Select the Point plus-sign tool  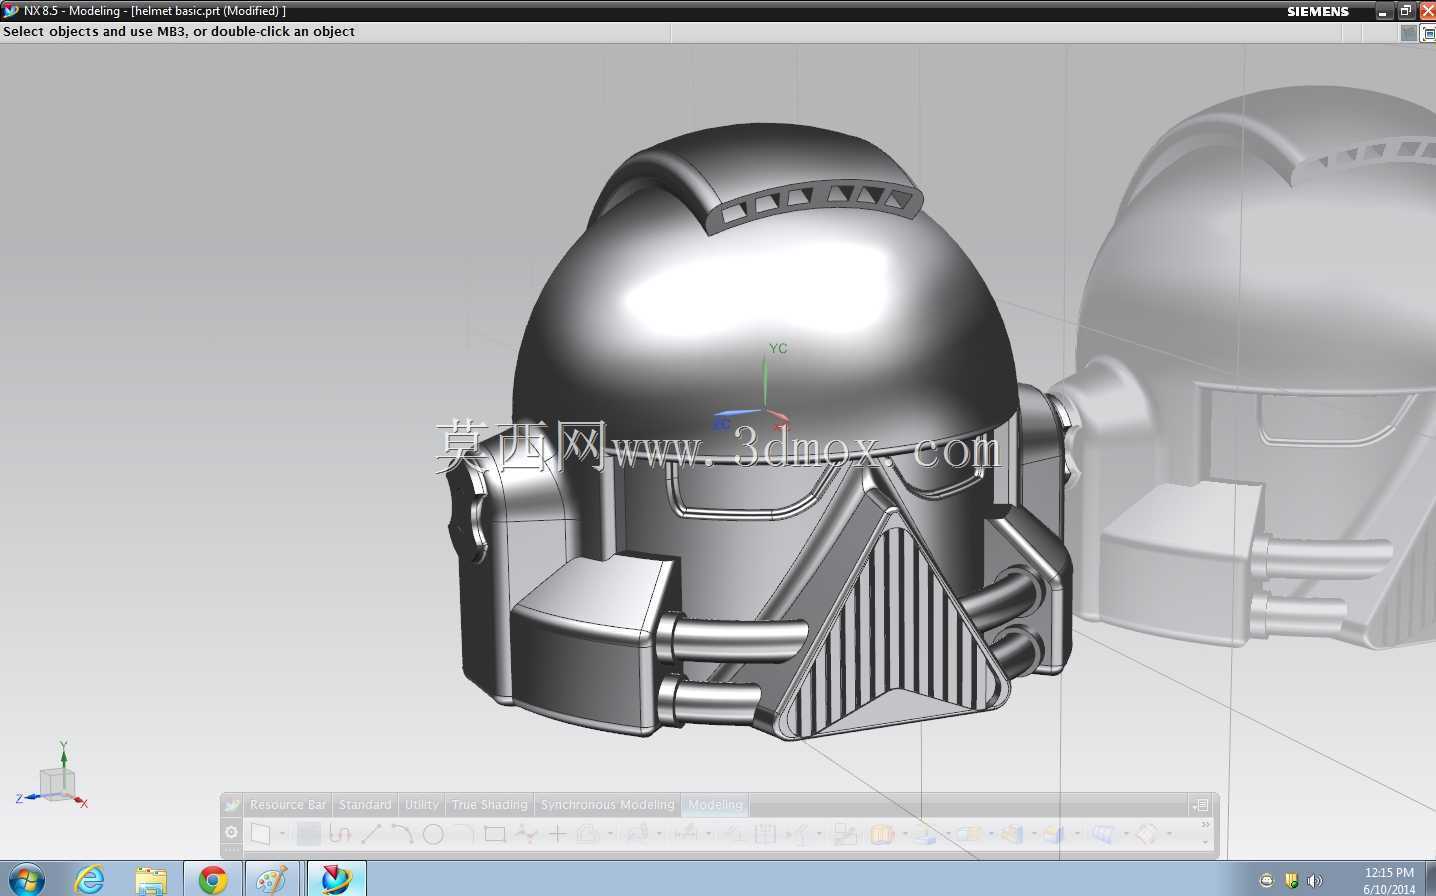point(557,833)
